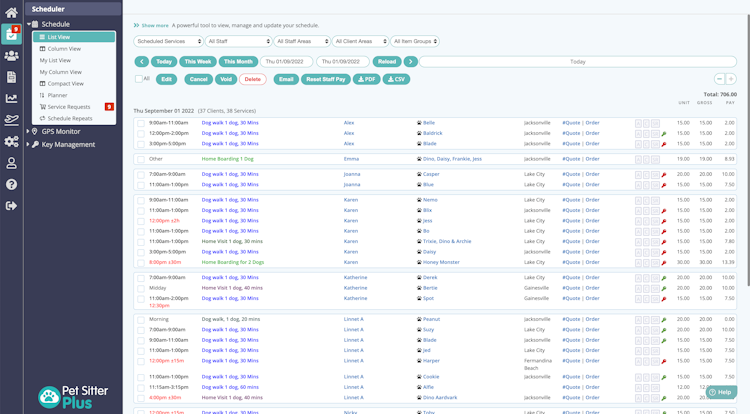This screenshot has width=750, height=414.
Task: Switch to Column View in Schedule menu
Action: click(64, 49)
